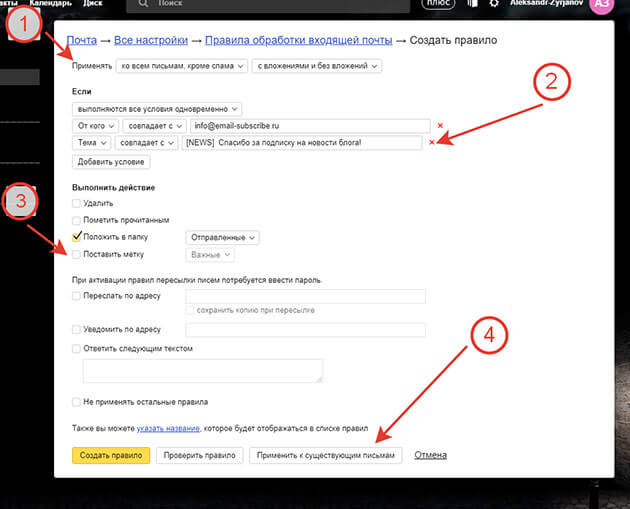This screenshot has width=630, height=509.
Task: Choose folder in 'Отправленные' dropdown
Action: (x=222, y=237)
